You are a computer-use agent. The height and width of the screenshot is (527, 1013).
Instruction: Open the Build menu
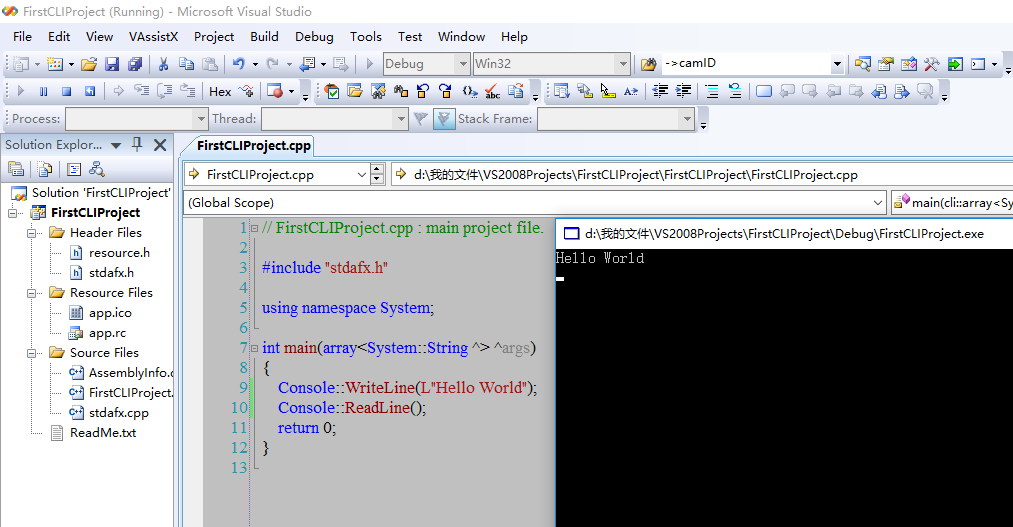(264, 37)
